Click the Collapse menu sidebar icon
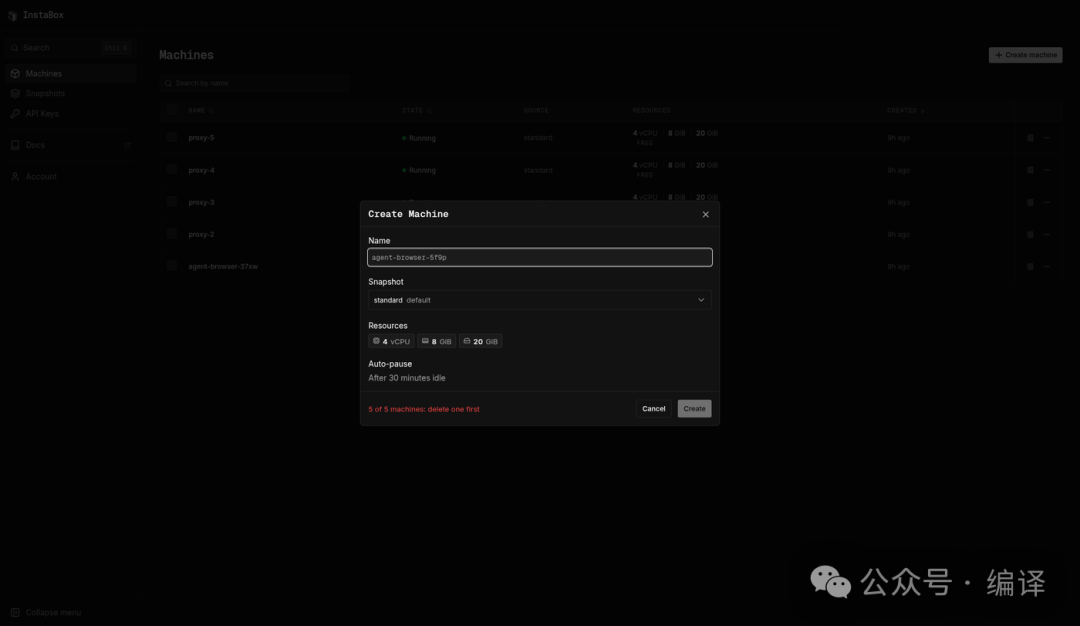This screenshot has height=626, width=1080. [x=15, y=612]
